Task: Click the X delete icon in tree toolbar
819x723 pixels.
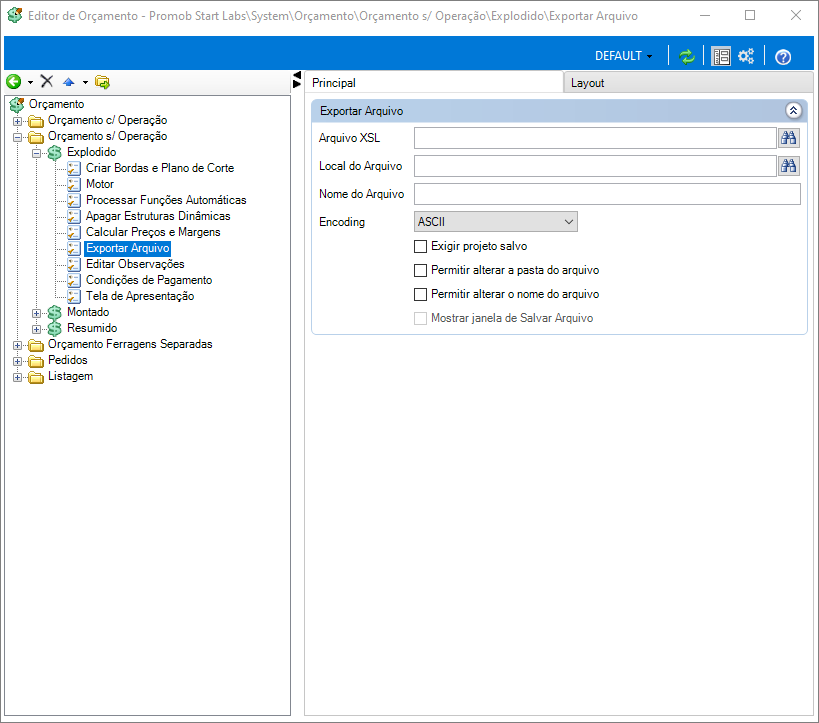Action: tap(47, 81)
